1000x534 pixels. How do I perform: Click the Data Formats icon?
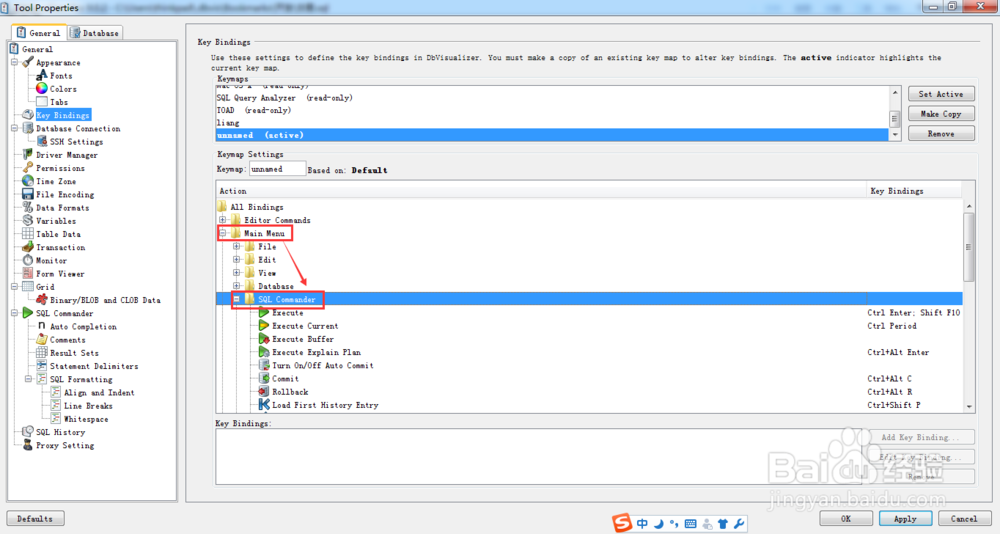[27, 207]
